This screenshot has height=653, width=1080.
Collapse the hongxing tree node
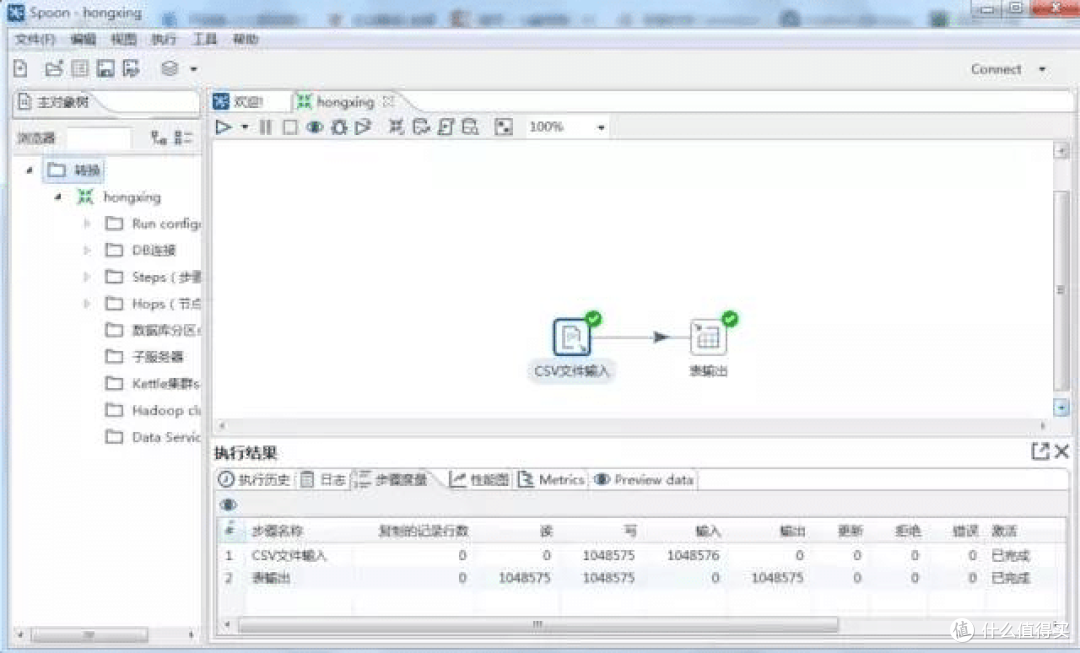58,197
